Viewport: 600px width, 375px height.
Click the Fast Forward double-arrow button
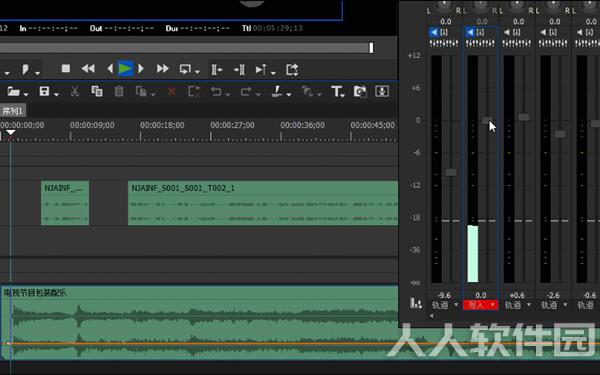162,69
